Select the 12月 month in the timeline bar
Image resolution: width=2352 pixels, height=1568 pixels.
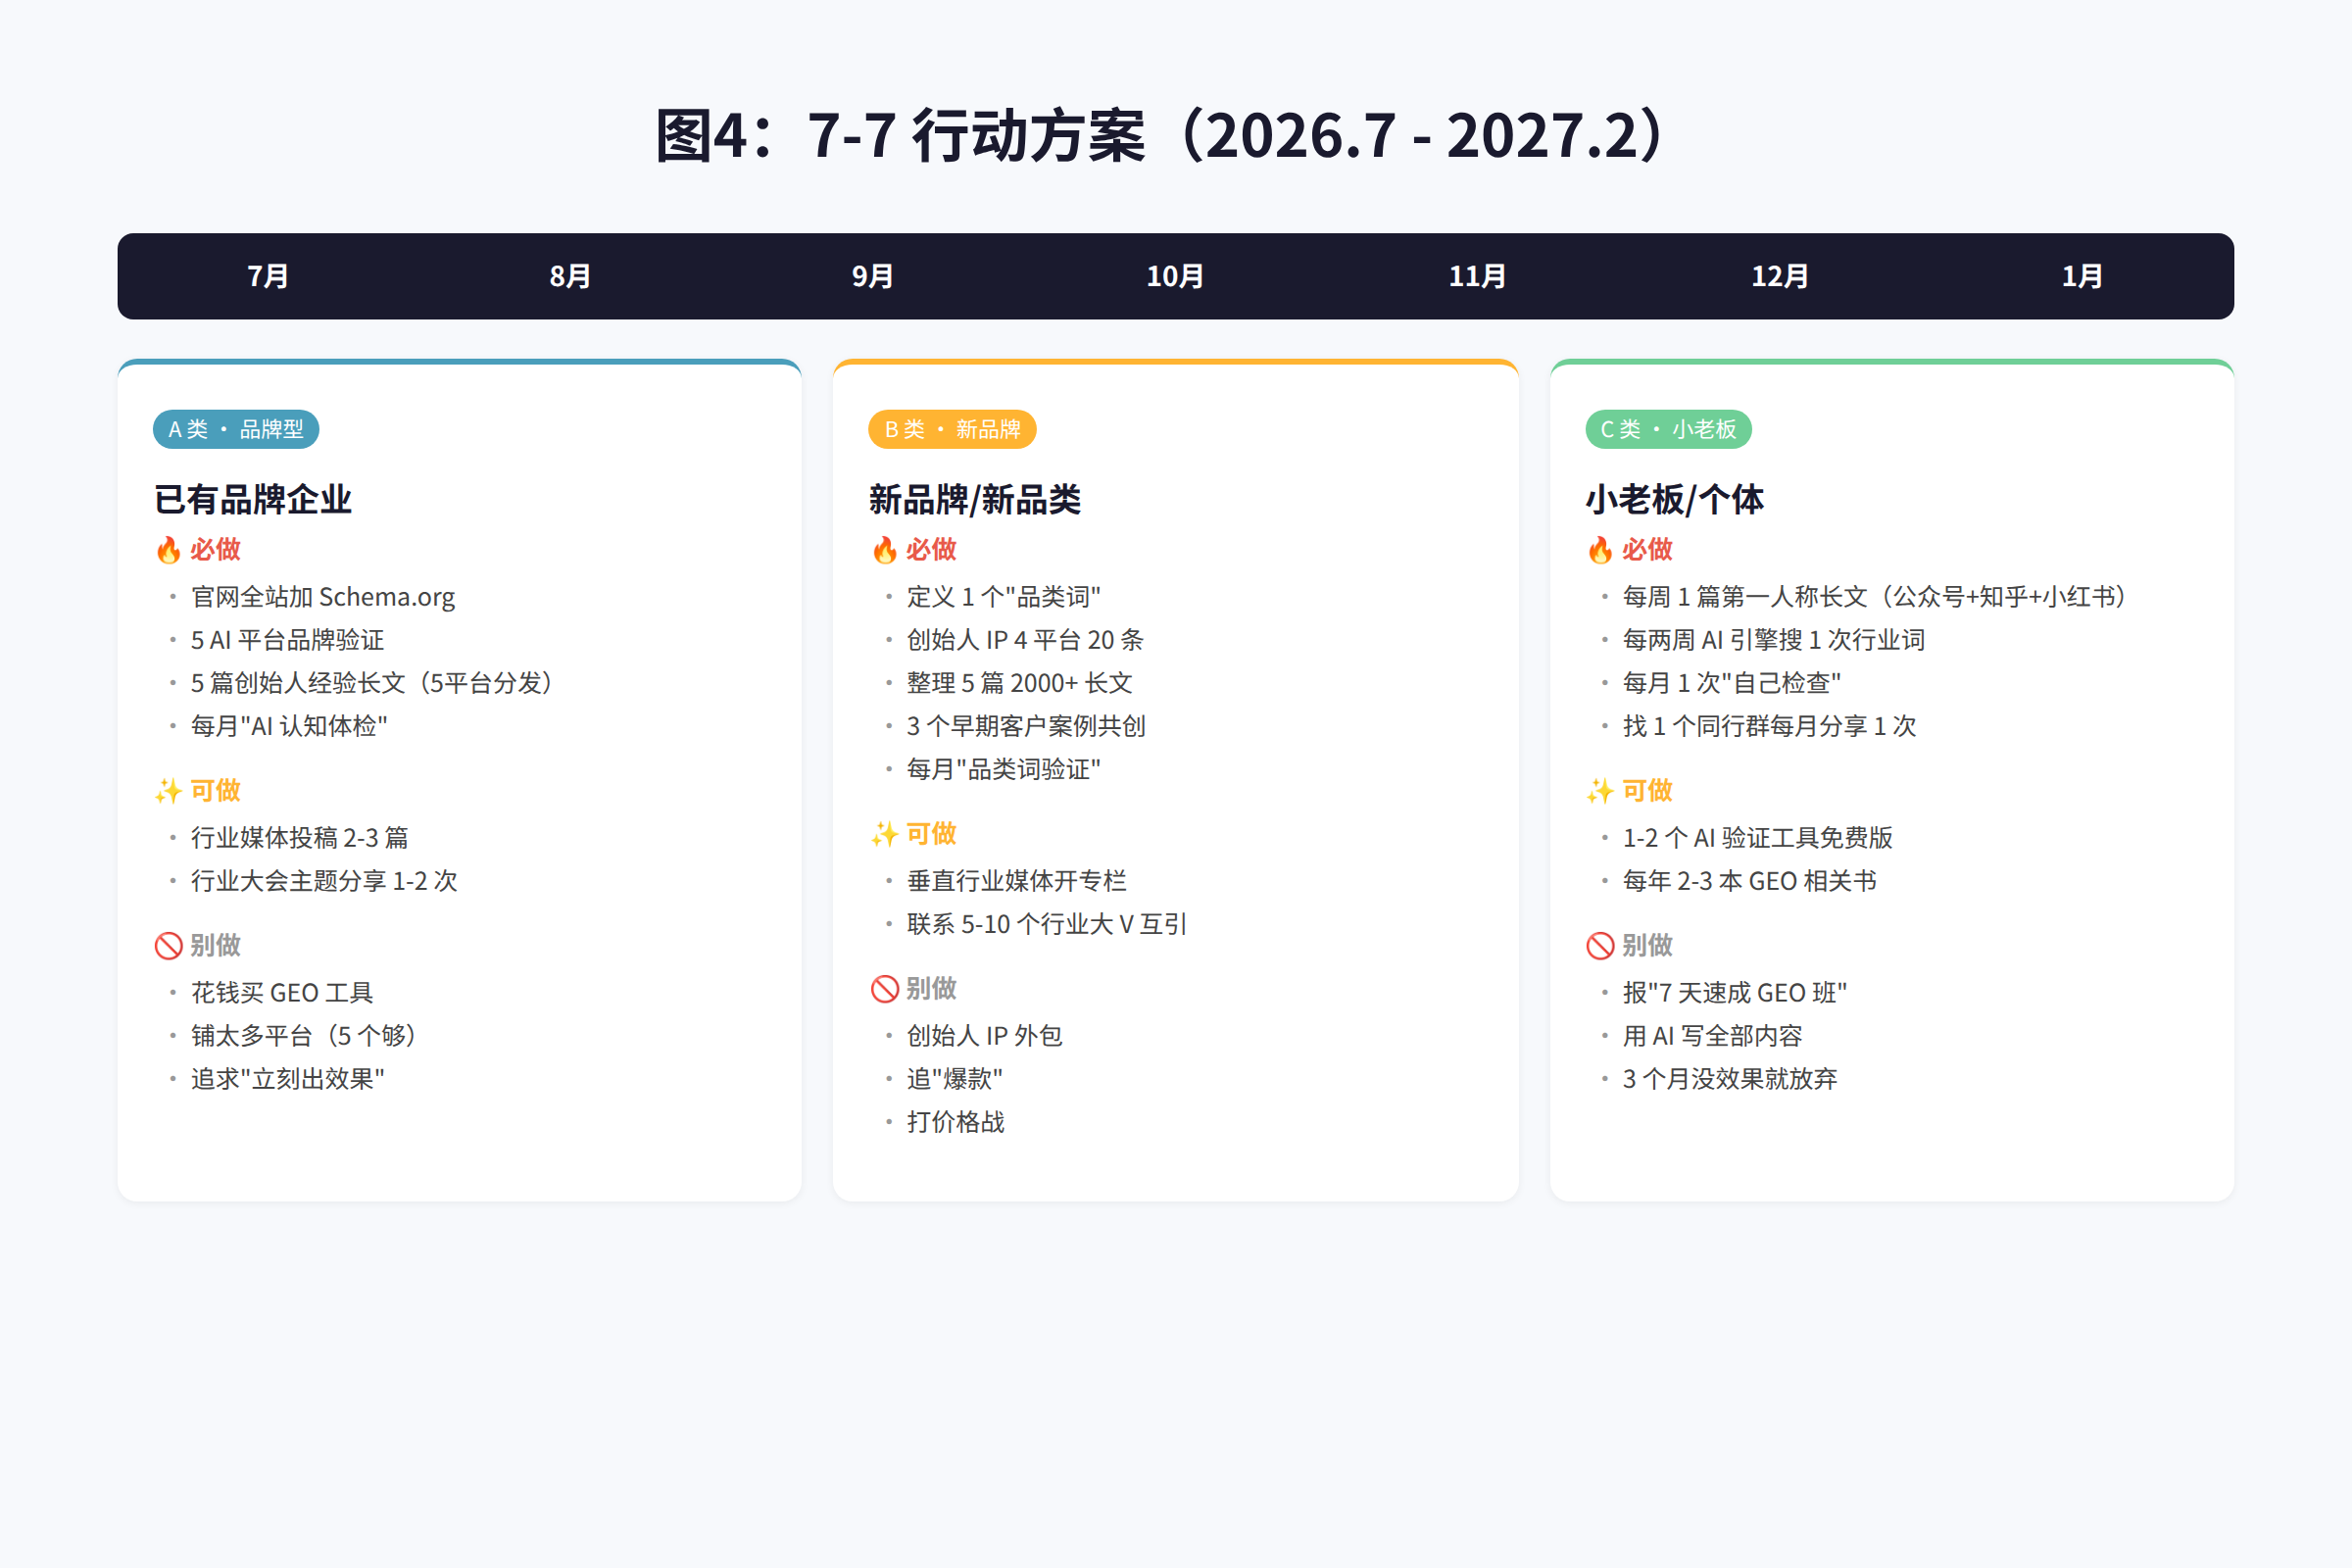[x=1780, y=277]
